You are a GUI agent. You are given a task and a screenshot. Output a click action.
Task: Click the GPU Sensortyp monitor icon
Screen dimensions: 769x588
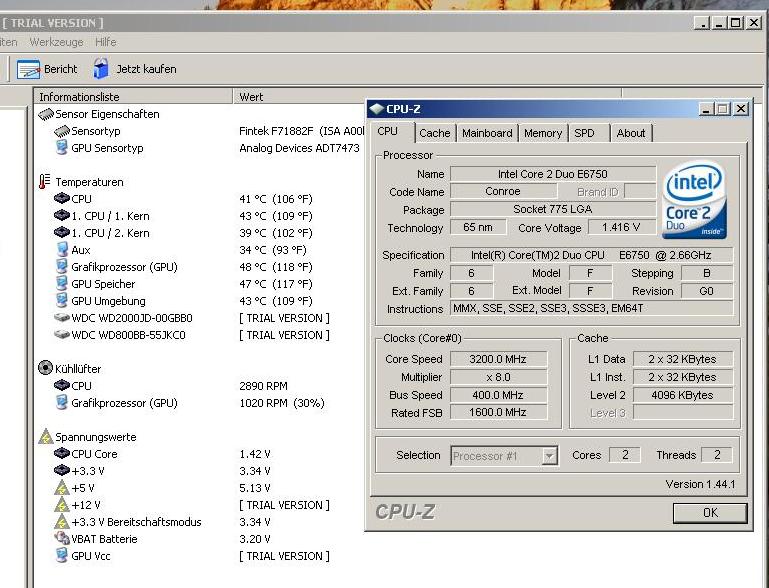[62, 148]
